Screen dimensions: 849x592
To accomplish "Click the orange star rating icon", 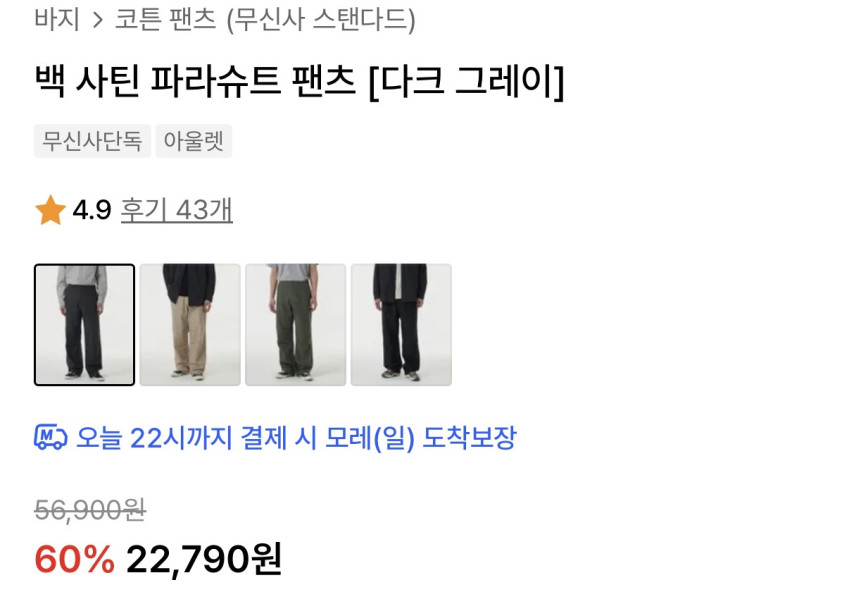I will pos(50,210).
